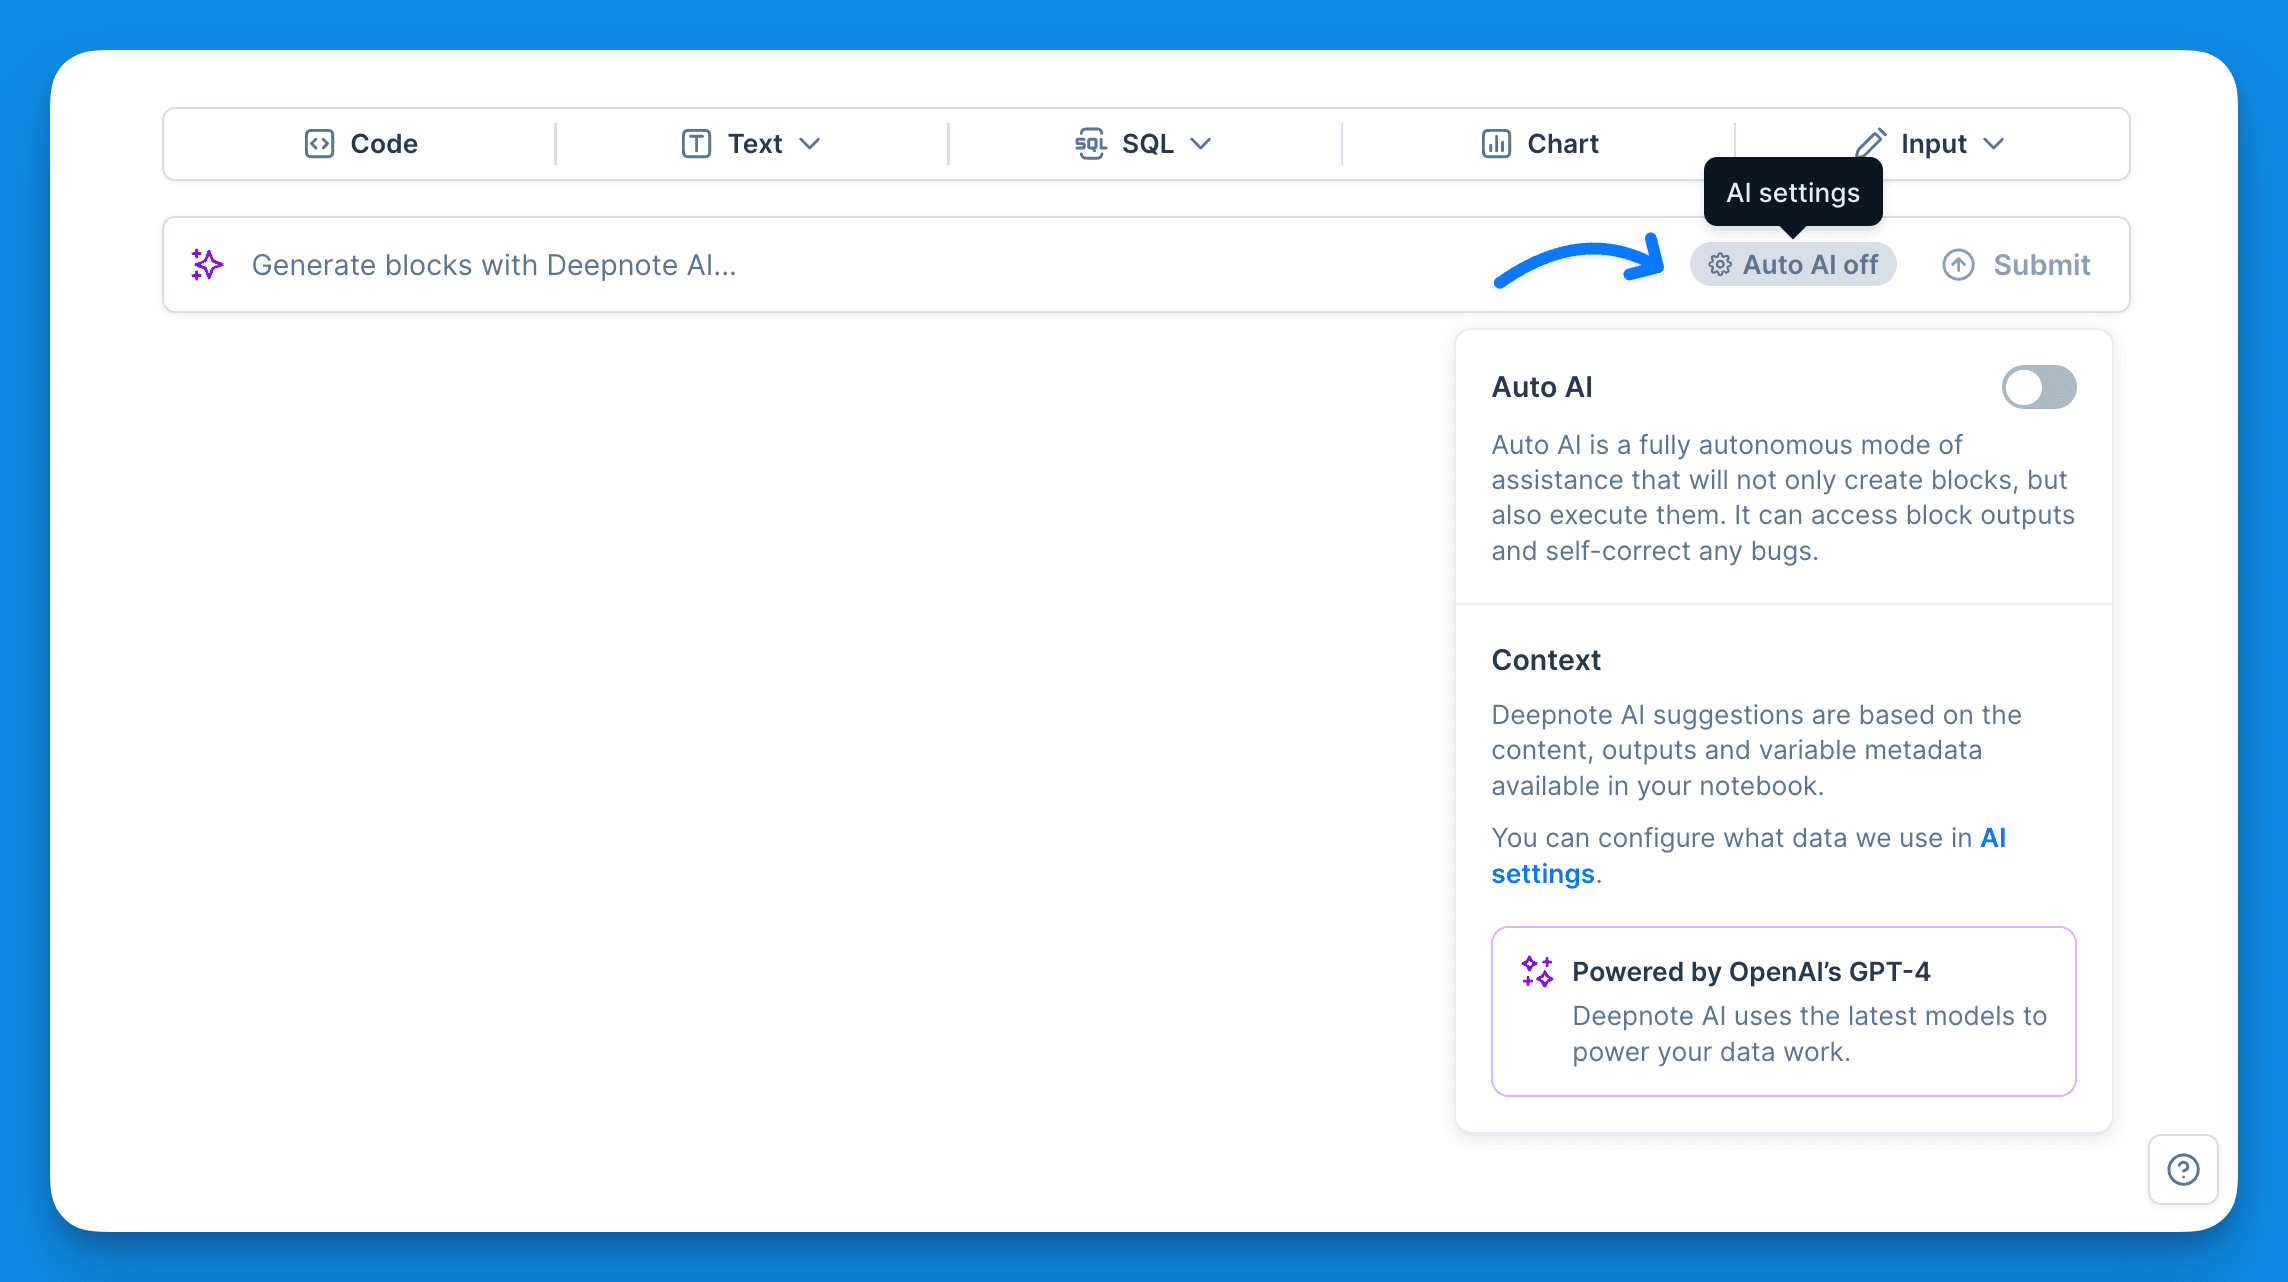Toggle the Auto AI on/off switch
The image size is (2288, 1282).
[x=2038, y=386]
